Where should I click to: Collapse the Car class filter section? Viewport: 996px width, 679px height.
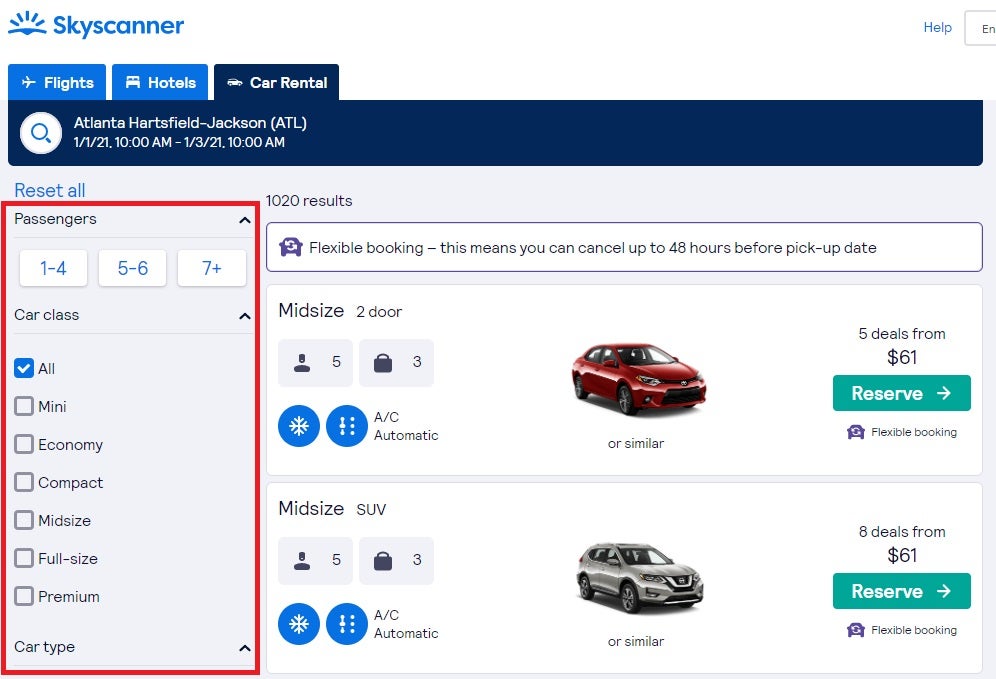tap(245, 316)
